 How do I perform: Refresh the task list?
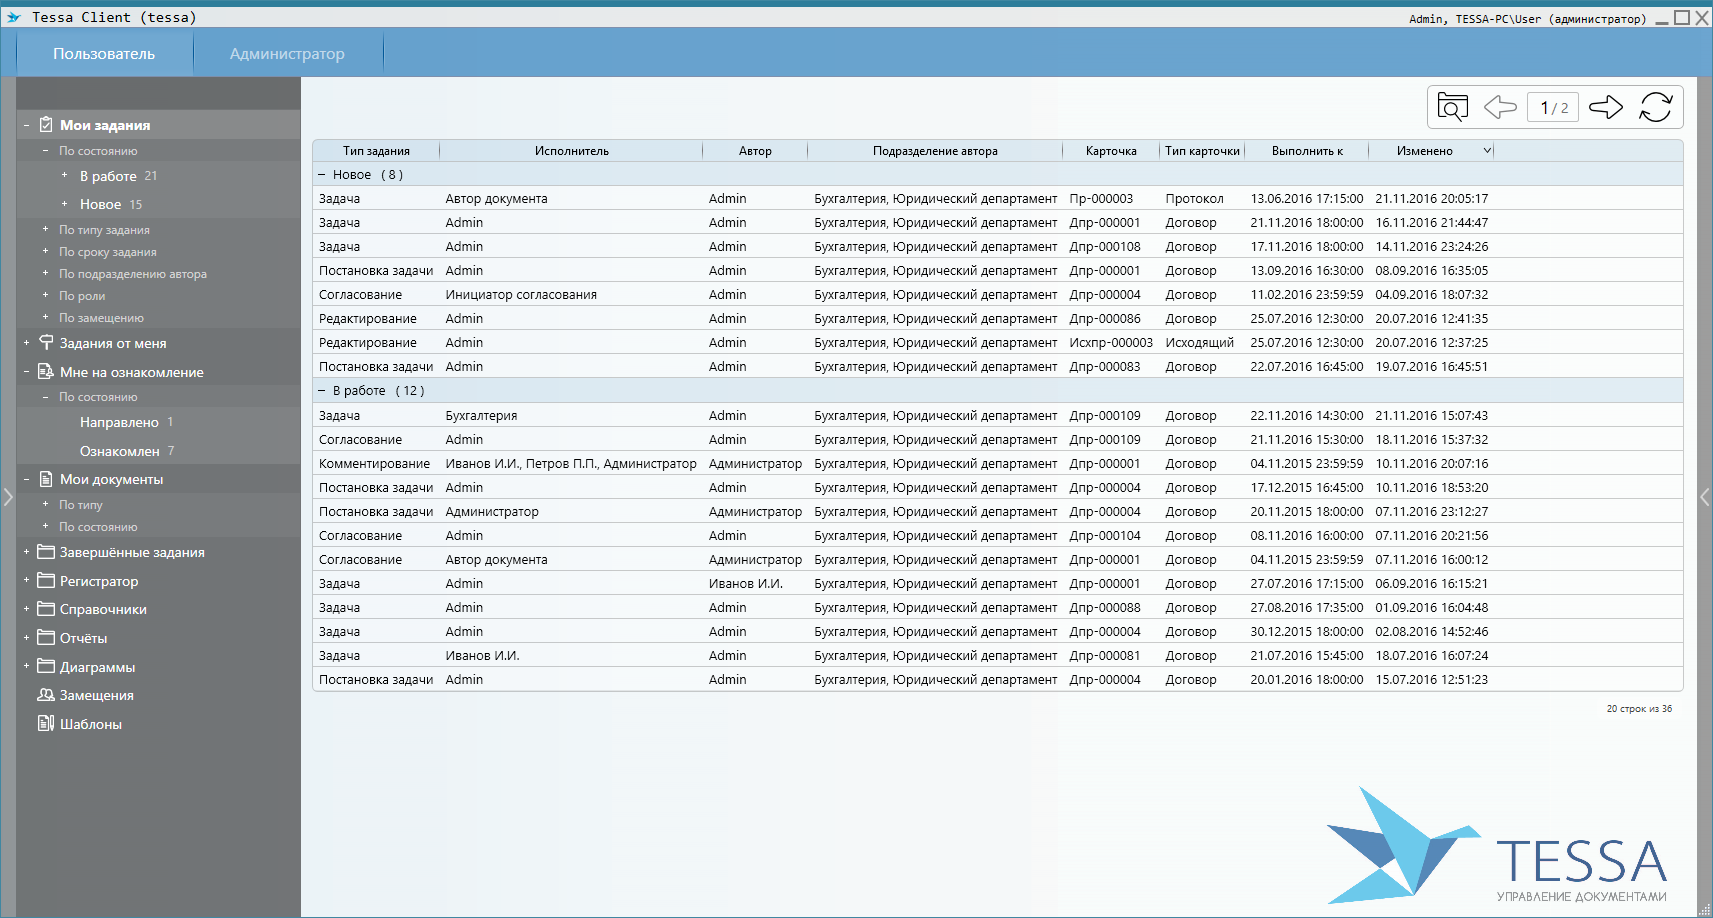(1656, 107)
